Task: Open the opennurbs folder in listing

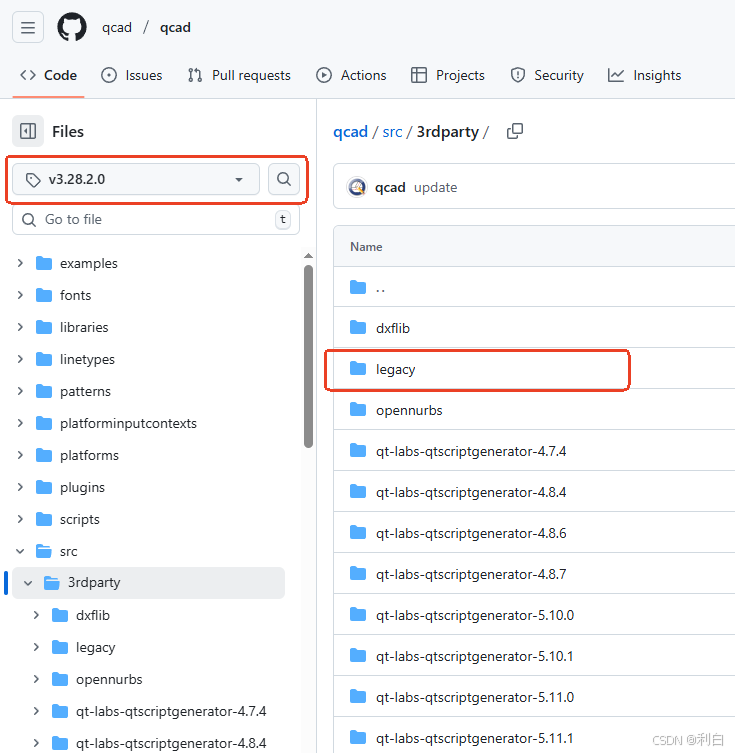Action: pos(409,411)
